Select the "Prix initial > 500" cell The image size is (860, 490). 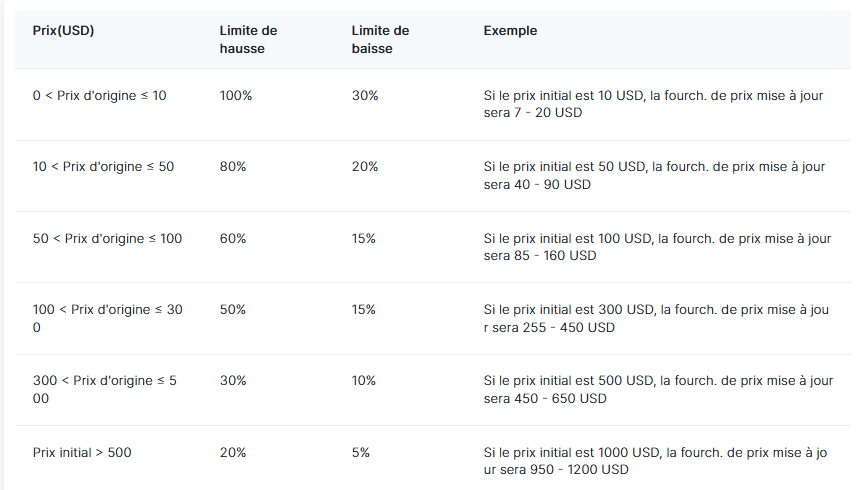tap(82, 452)
